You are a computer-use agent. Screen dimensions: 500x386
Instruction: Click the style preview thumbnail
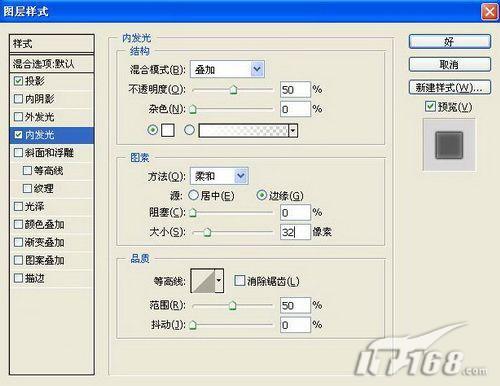click(x=449, y=145)
